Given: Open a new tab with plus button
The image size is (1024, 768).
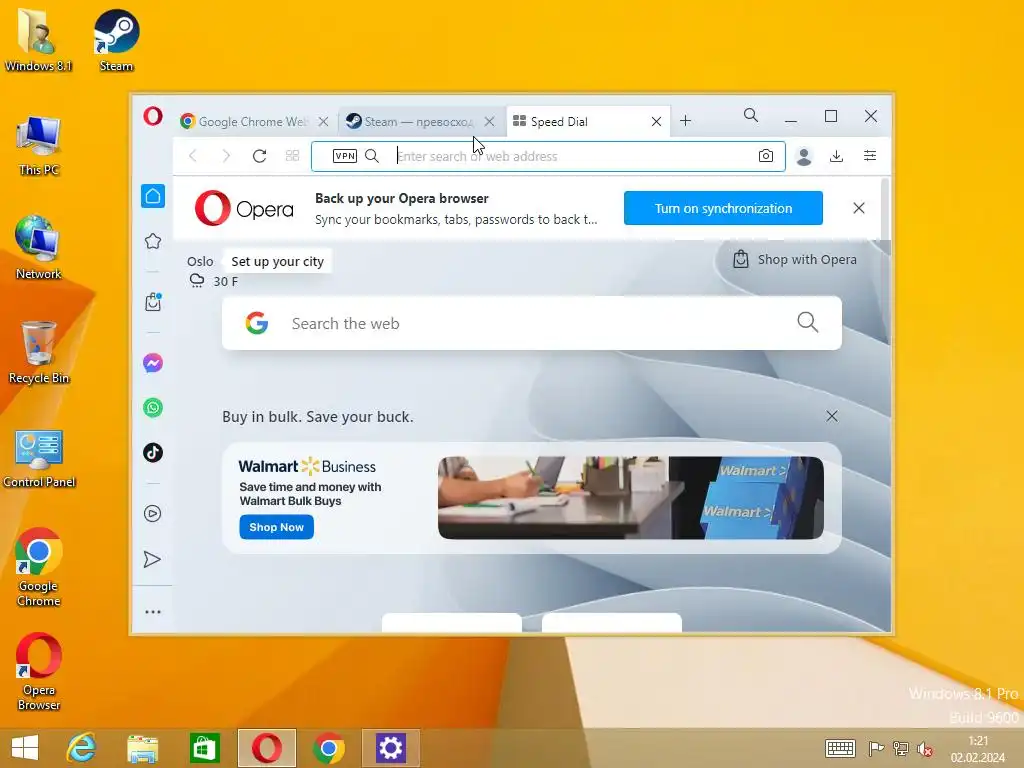Looking at the screenshot, I should pyautogui.click(x=685, y=121).
